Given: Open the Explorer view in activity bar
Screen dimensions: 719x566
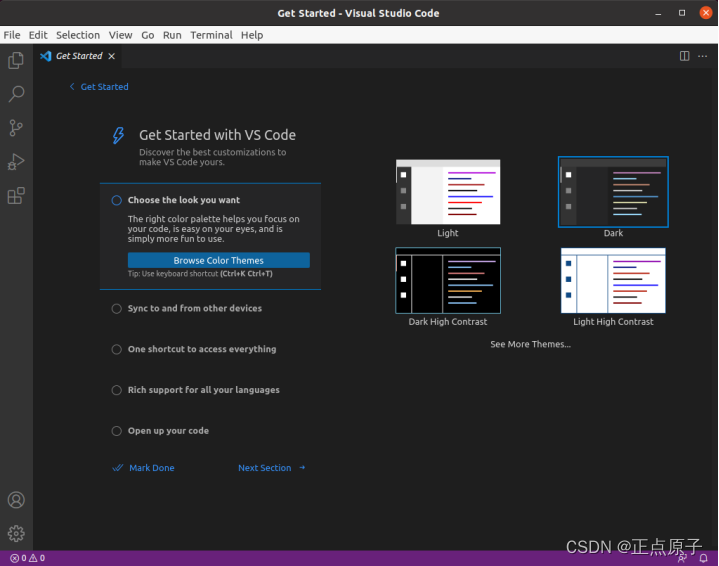Looking at the screenshot, I should (16, 60).
